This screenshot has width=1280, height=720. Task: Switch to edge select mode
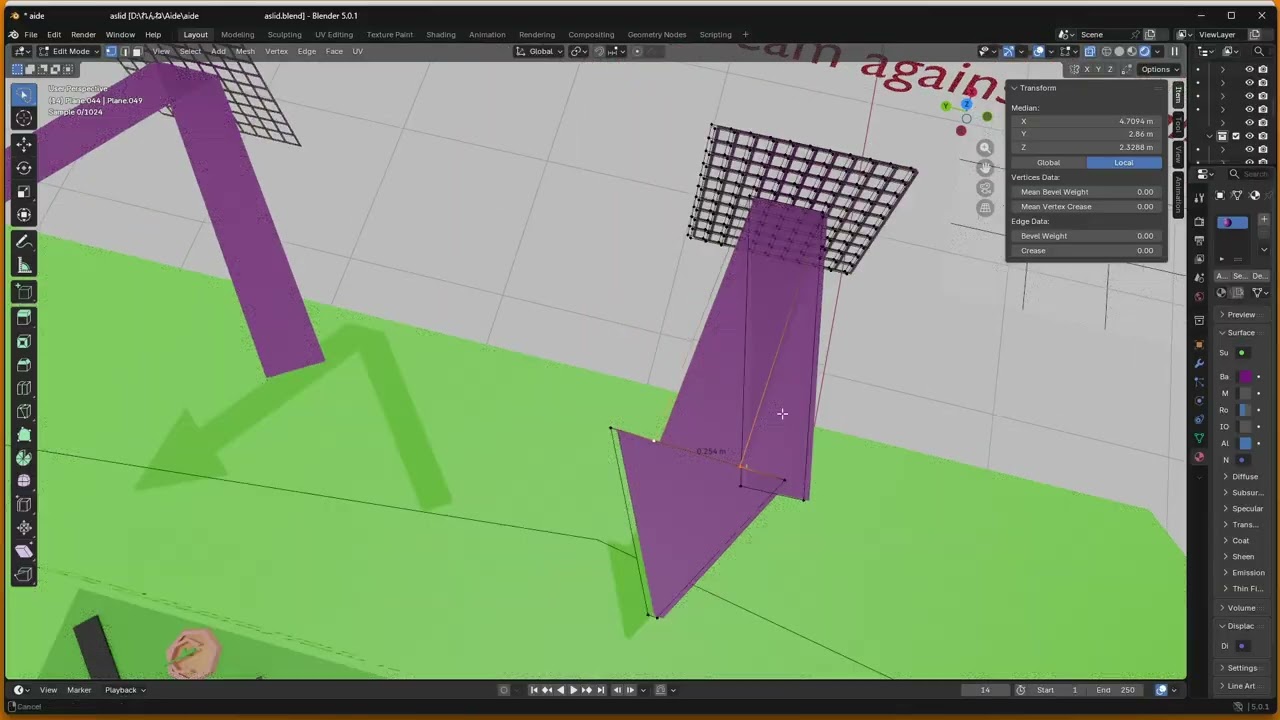point(124,51)
